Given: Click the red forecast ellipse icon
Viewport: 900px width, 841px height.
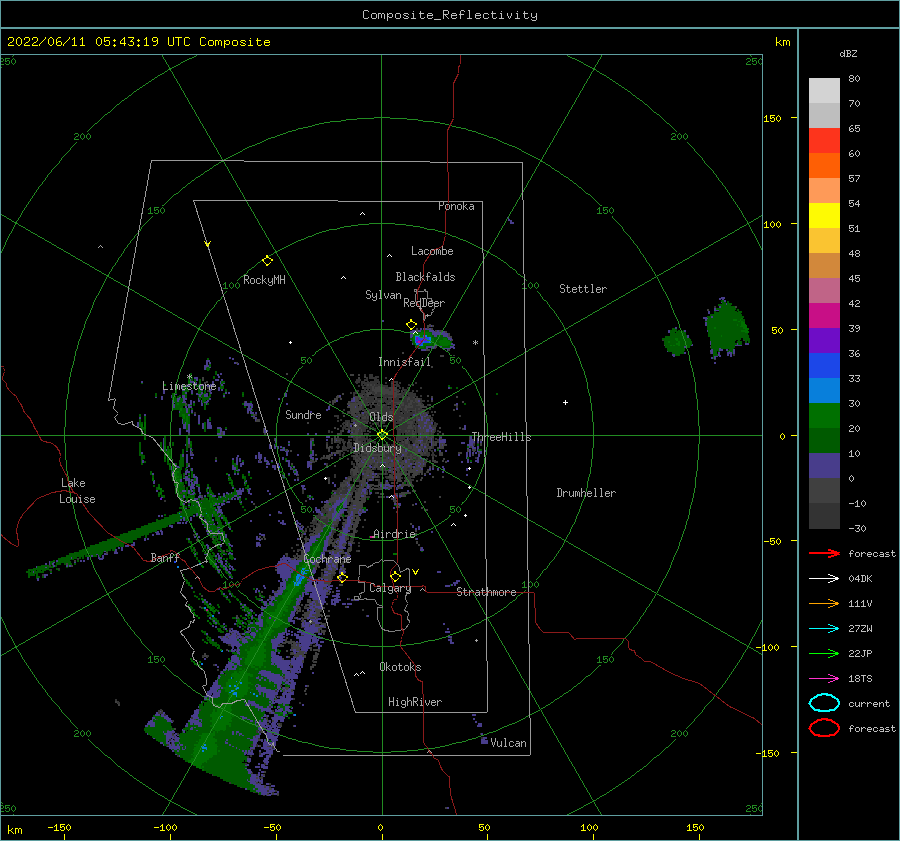Looking at the screenshot, I should pyautogui.click(x=824, y=728).
